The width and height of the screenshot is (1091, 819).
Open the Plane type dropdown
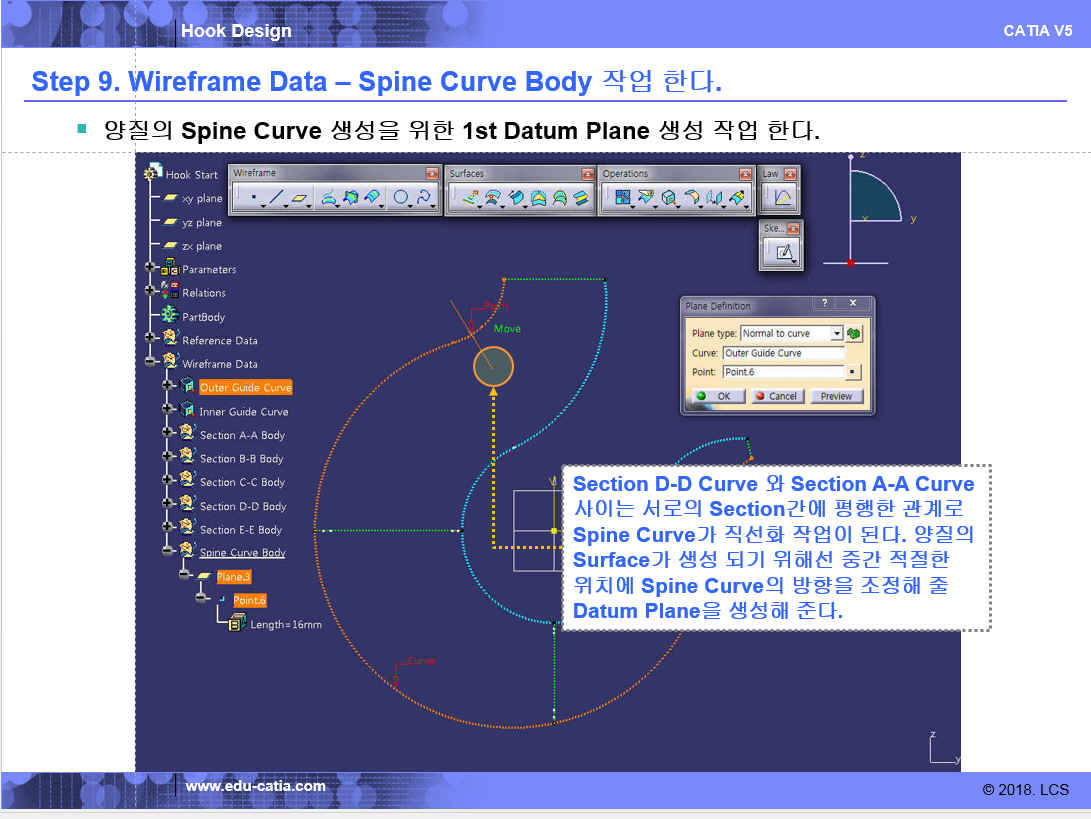tap(836, 333)
